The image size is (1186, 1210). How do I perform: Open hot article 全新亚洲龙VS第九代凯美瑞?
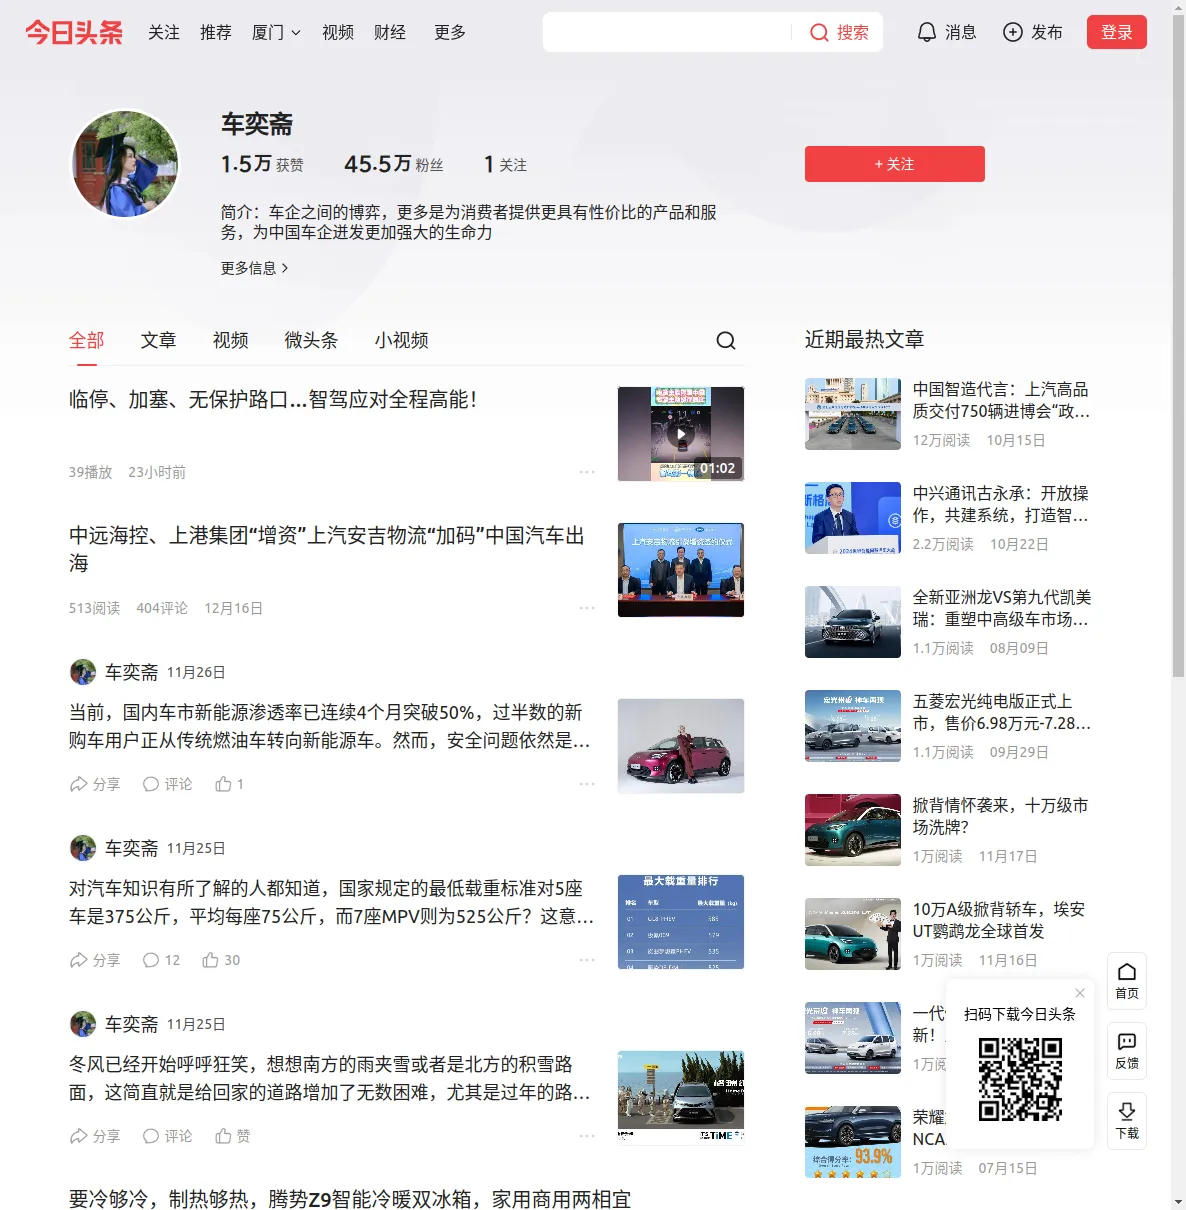pos(1001,608)
